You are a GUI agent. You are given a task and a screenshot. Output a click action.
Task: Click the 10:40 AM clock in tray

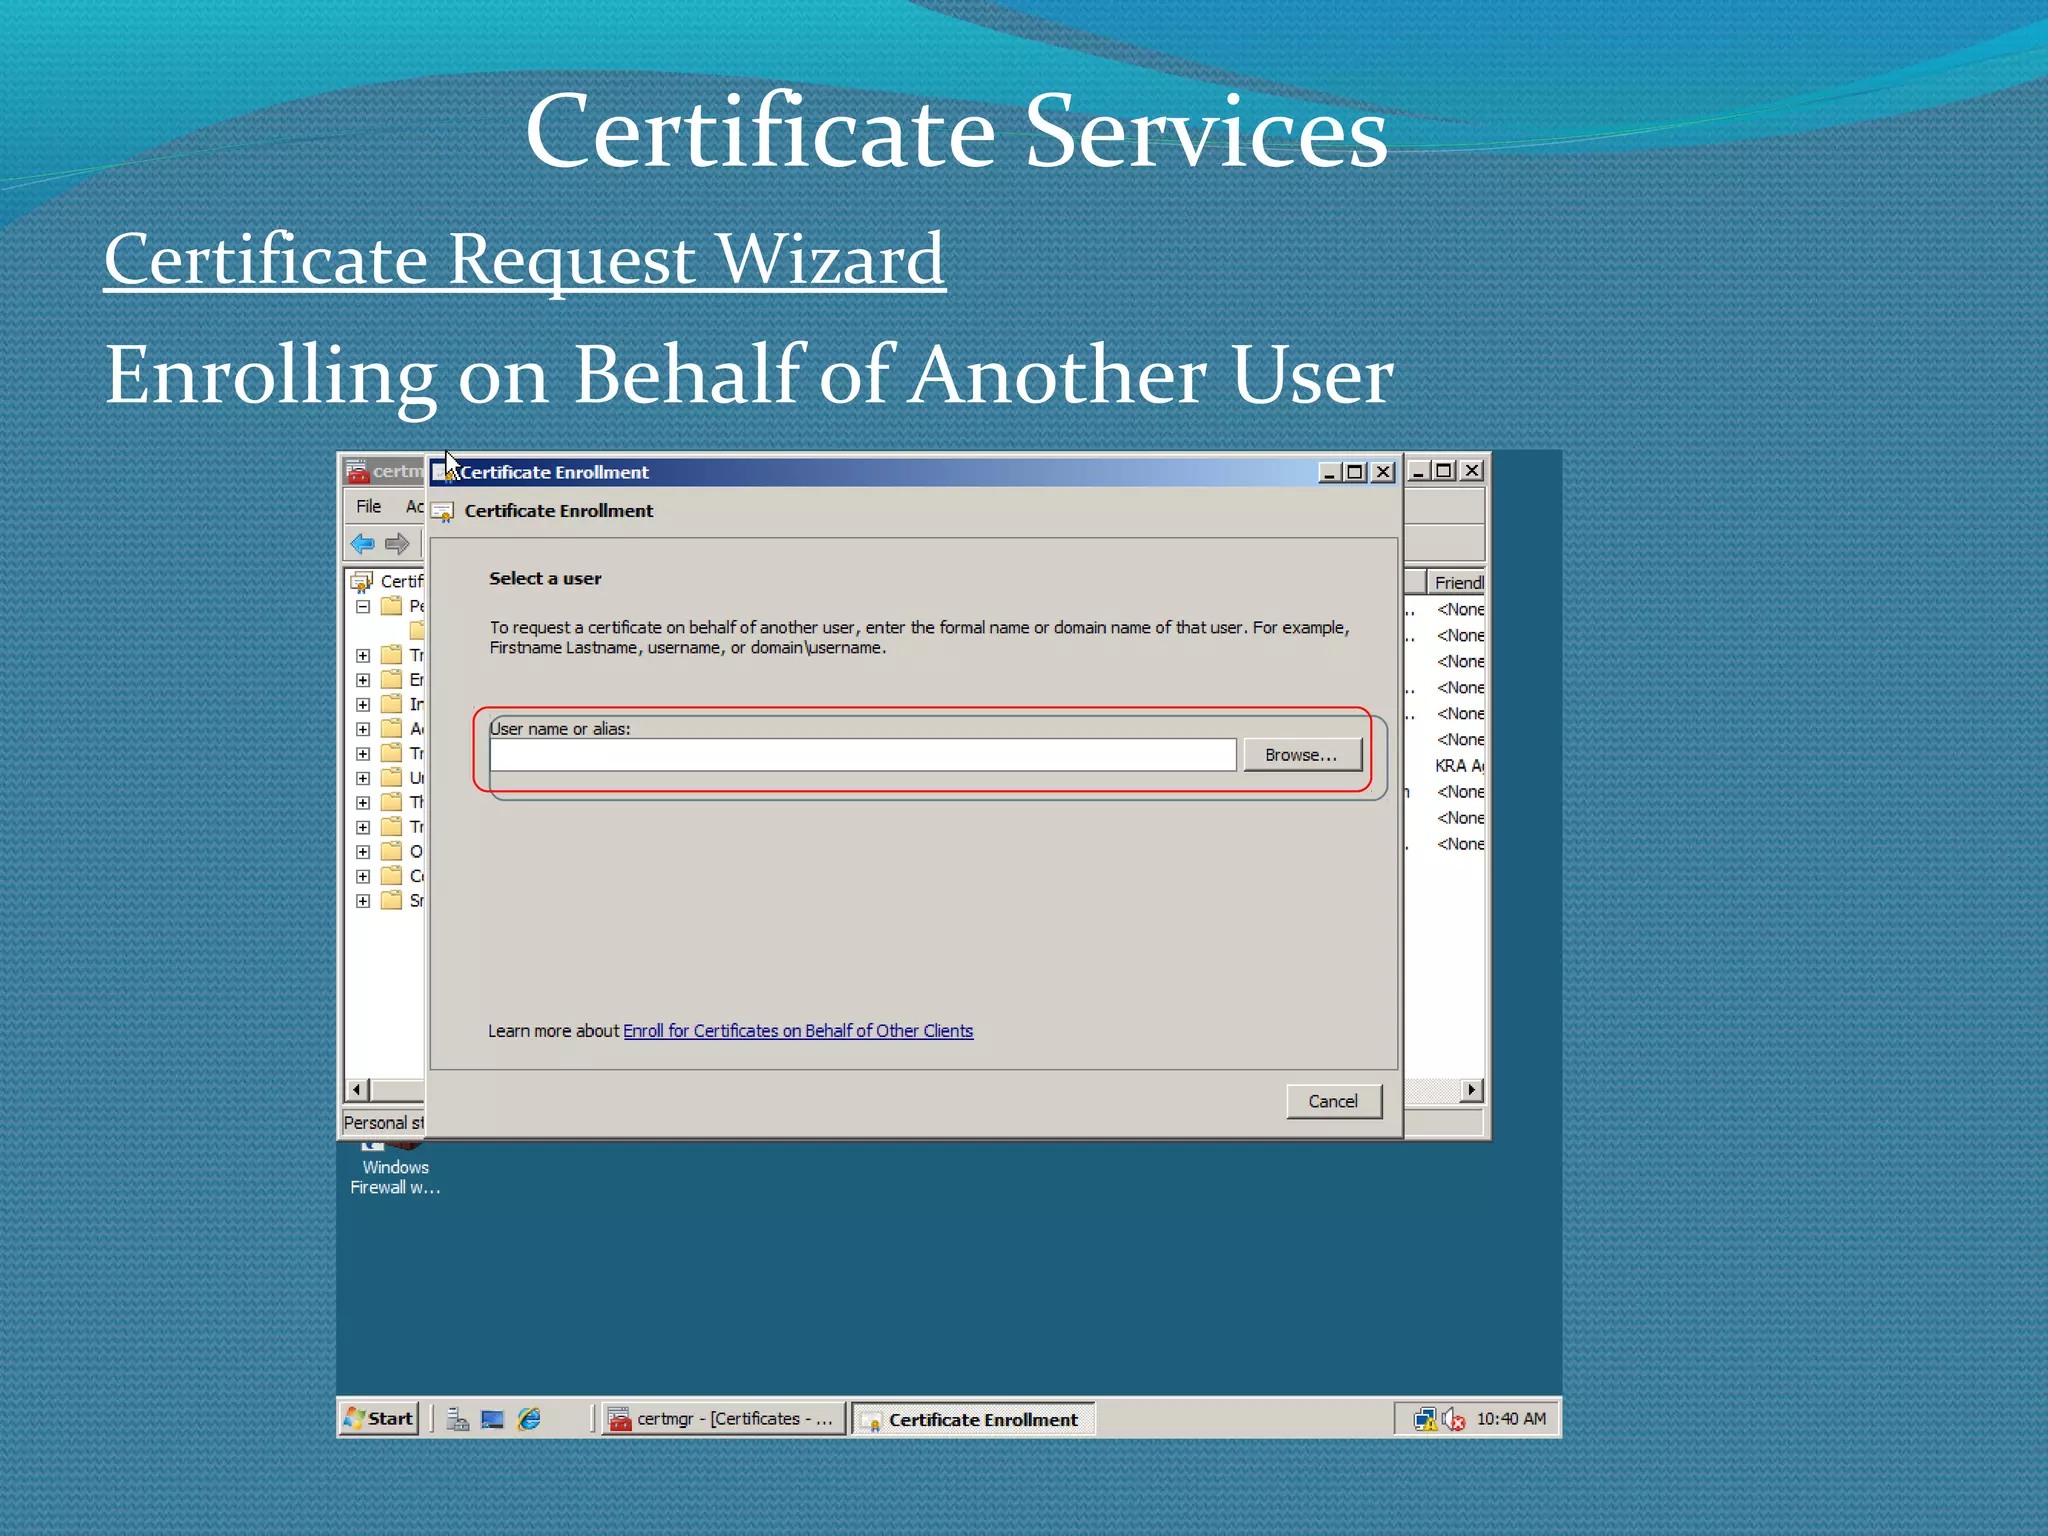(x=1511, y=1419)
